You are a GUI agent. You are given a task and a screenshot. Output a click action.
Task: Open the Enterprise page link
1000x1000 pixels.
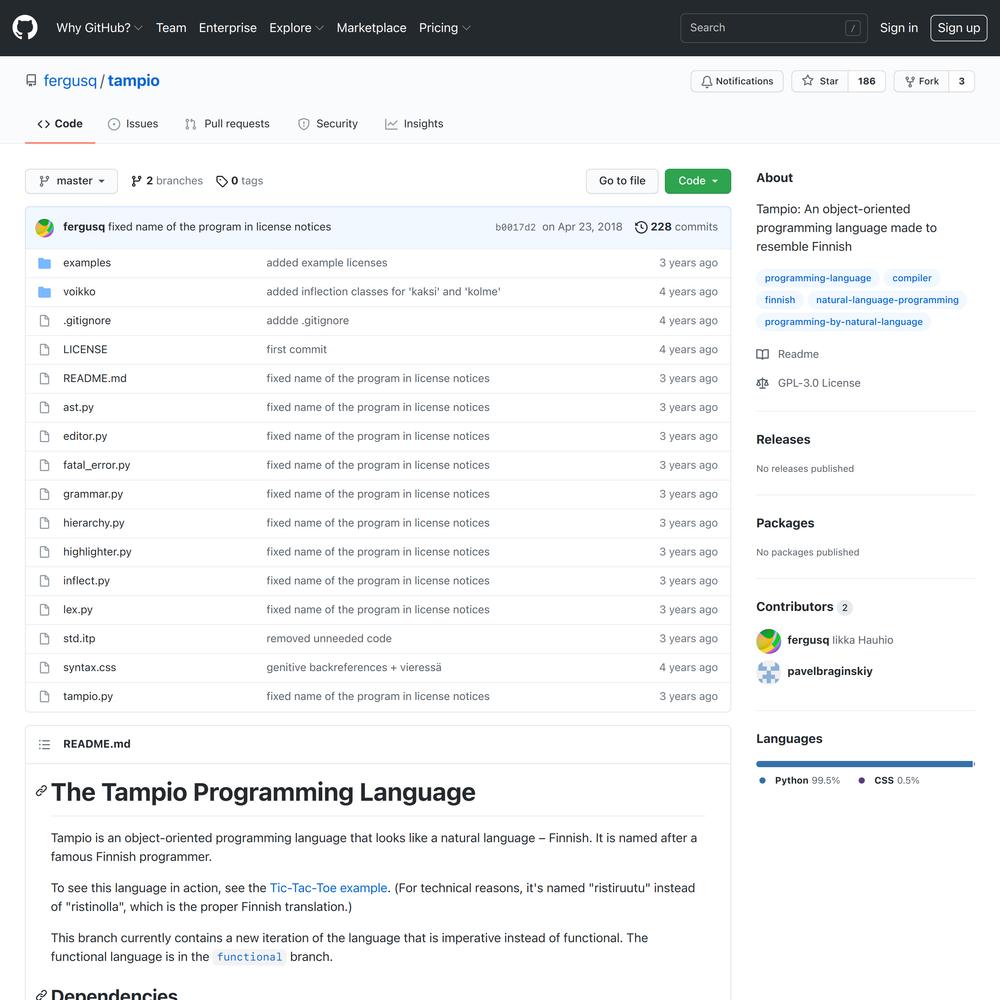click(x=228, y=28)
